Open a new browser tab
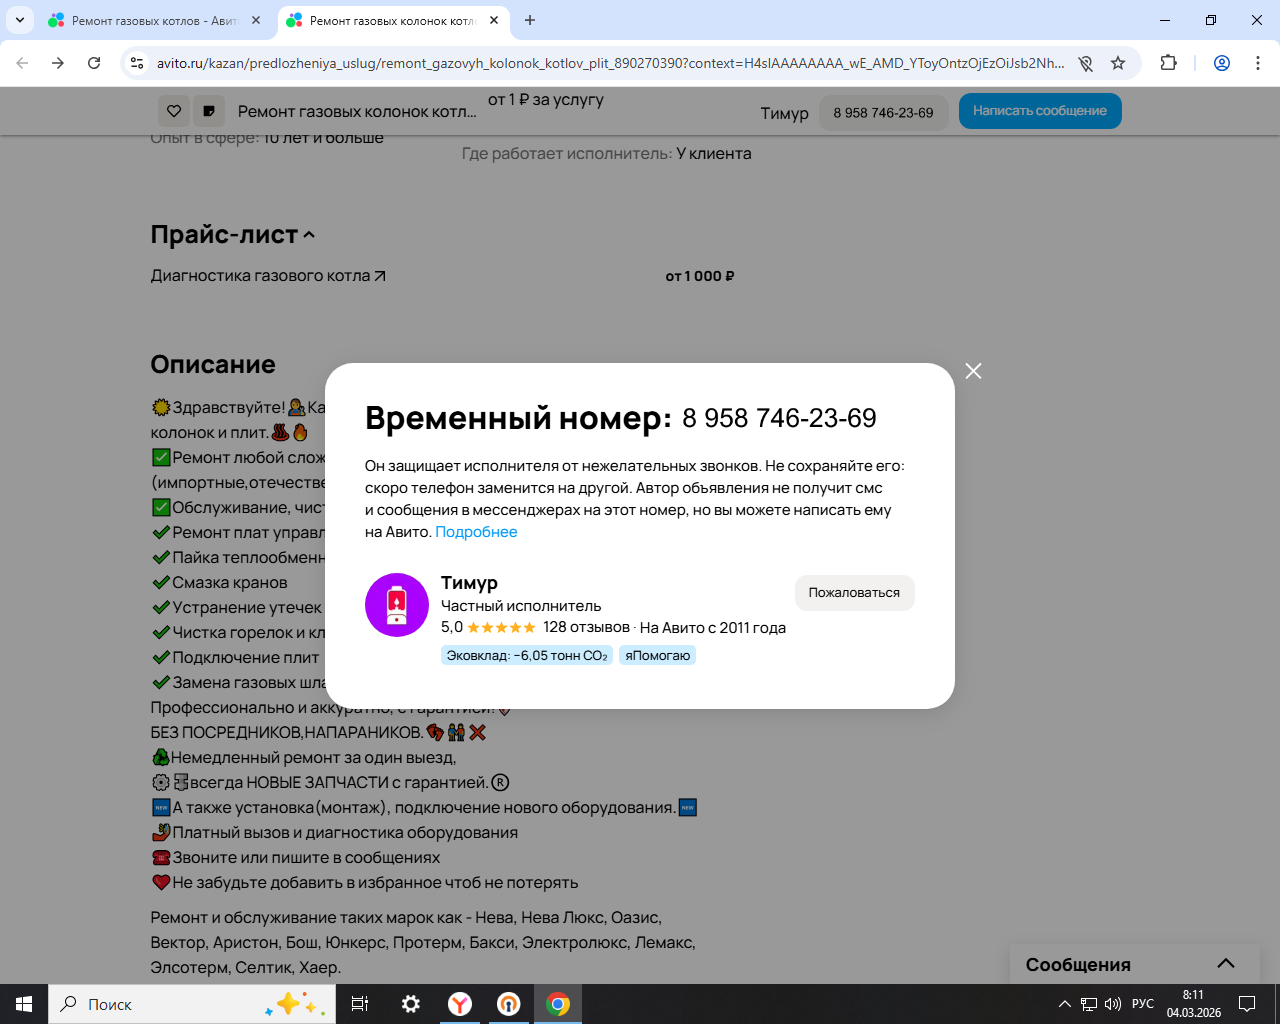The image size is (1280, 1024). coord(530,20)
